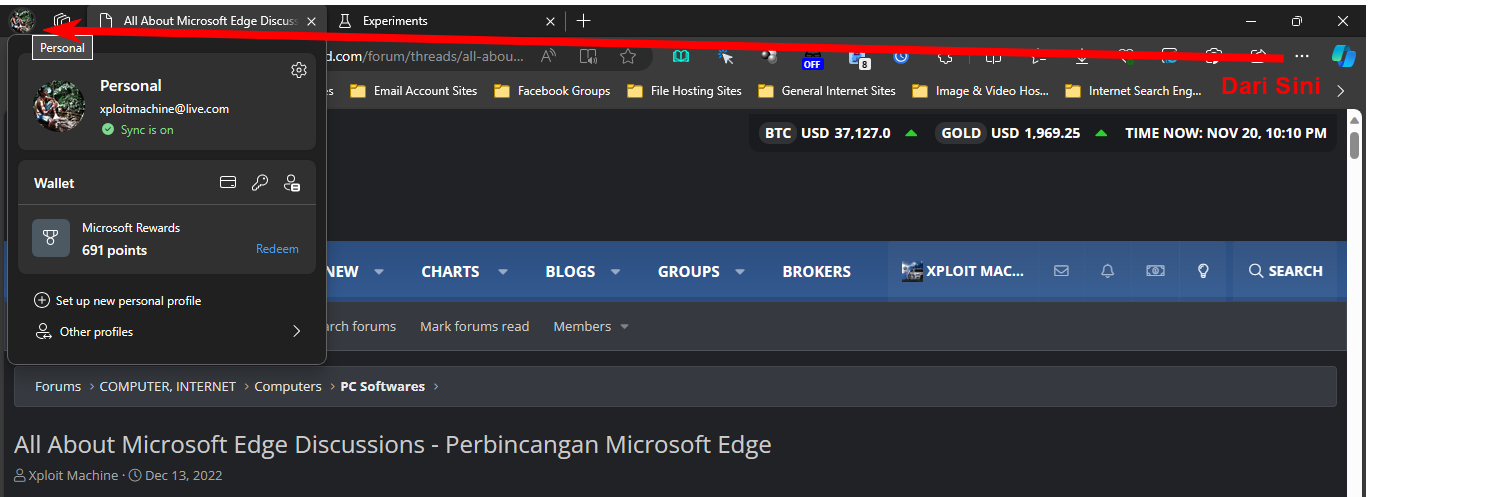Expand the GROUPS menu dropdown arrow
1503x497 pixels.
click(x=740, y=272)
